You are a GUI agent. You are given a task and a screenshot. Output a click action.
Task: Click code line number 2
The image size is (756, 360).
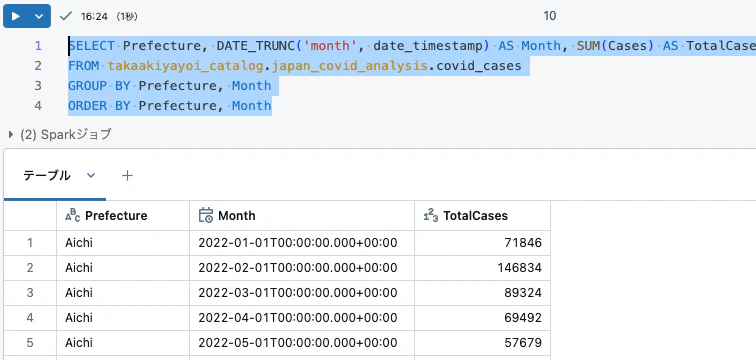click(x=38, y=66)
